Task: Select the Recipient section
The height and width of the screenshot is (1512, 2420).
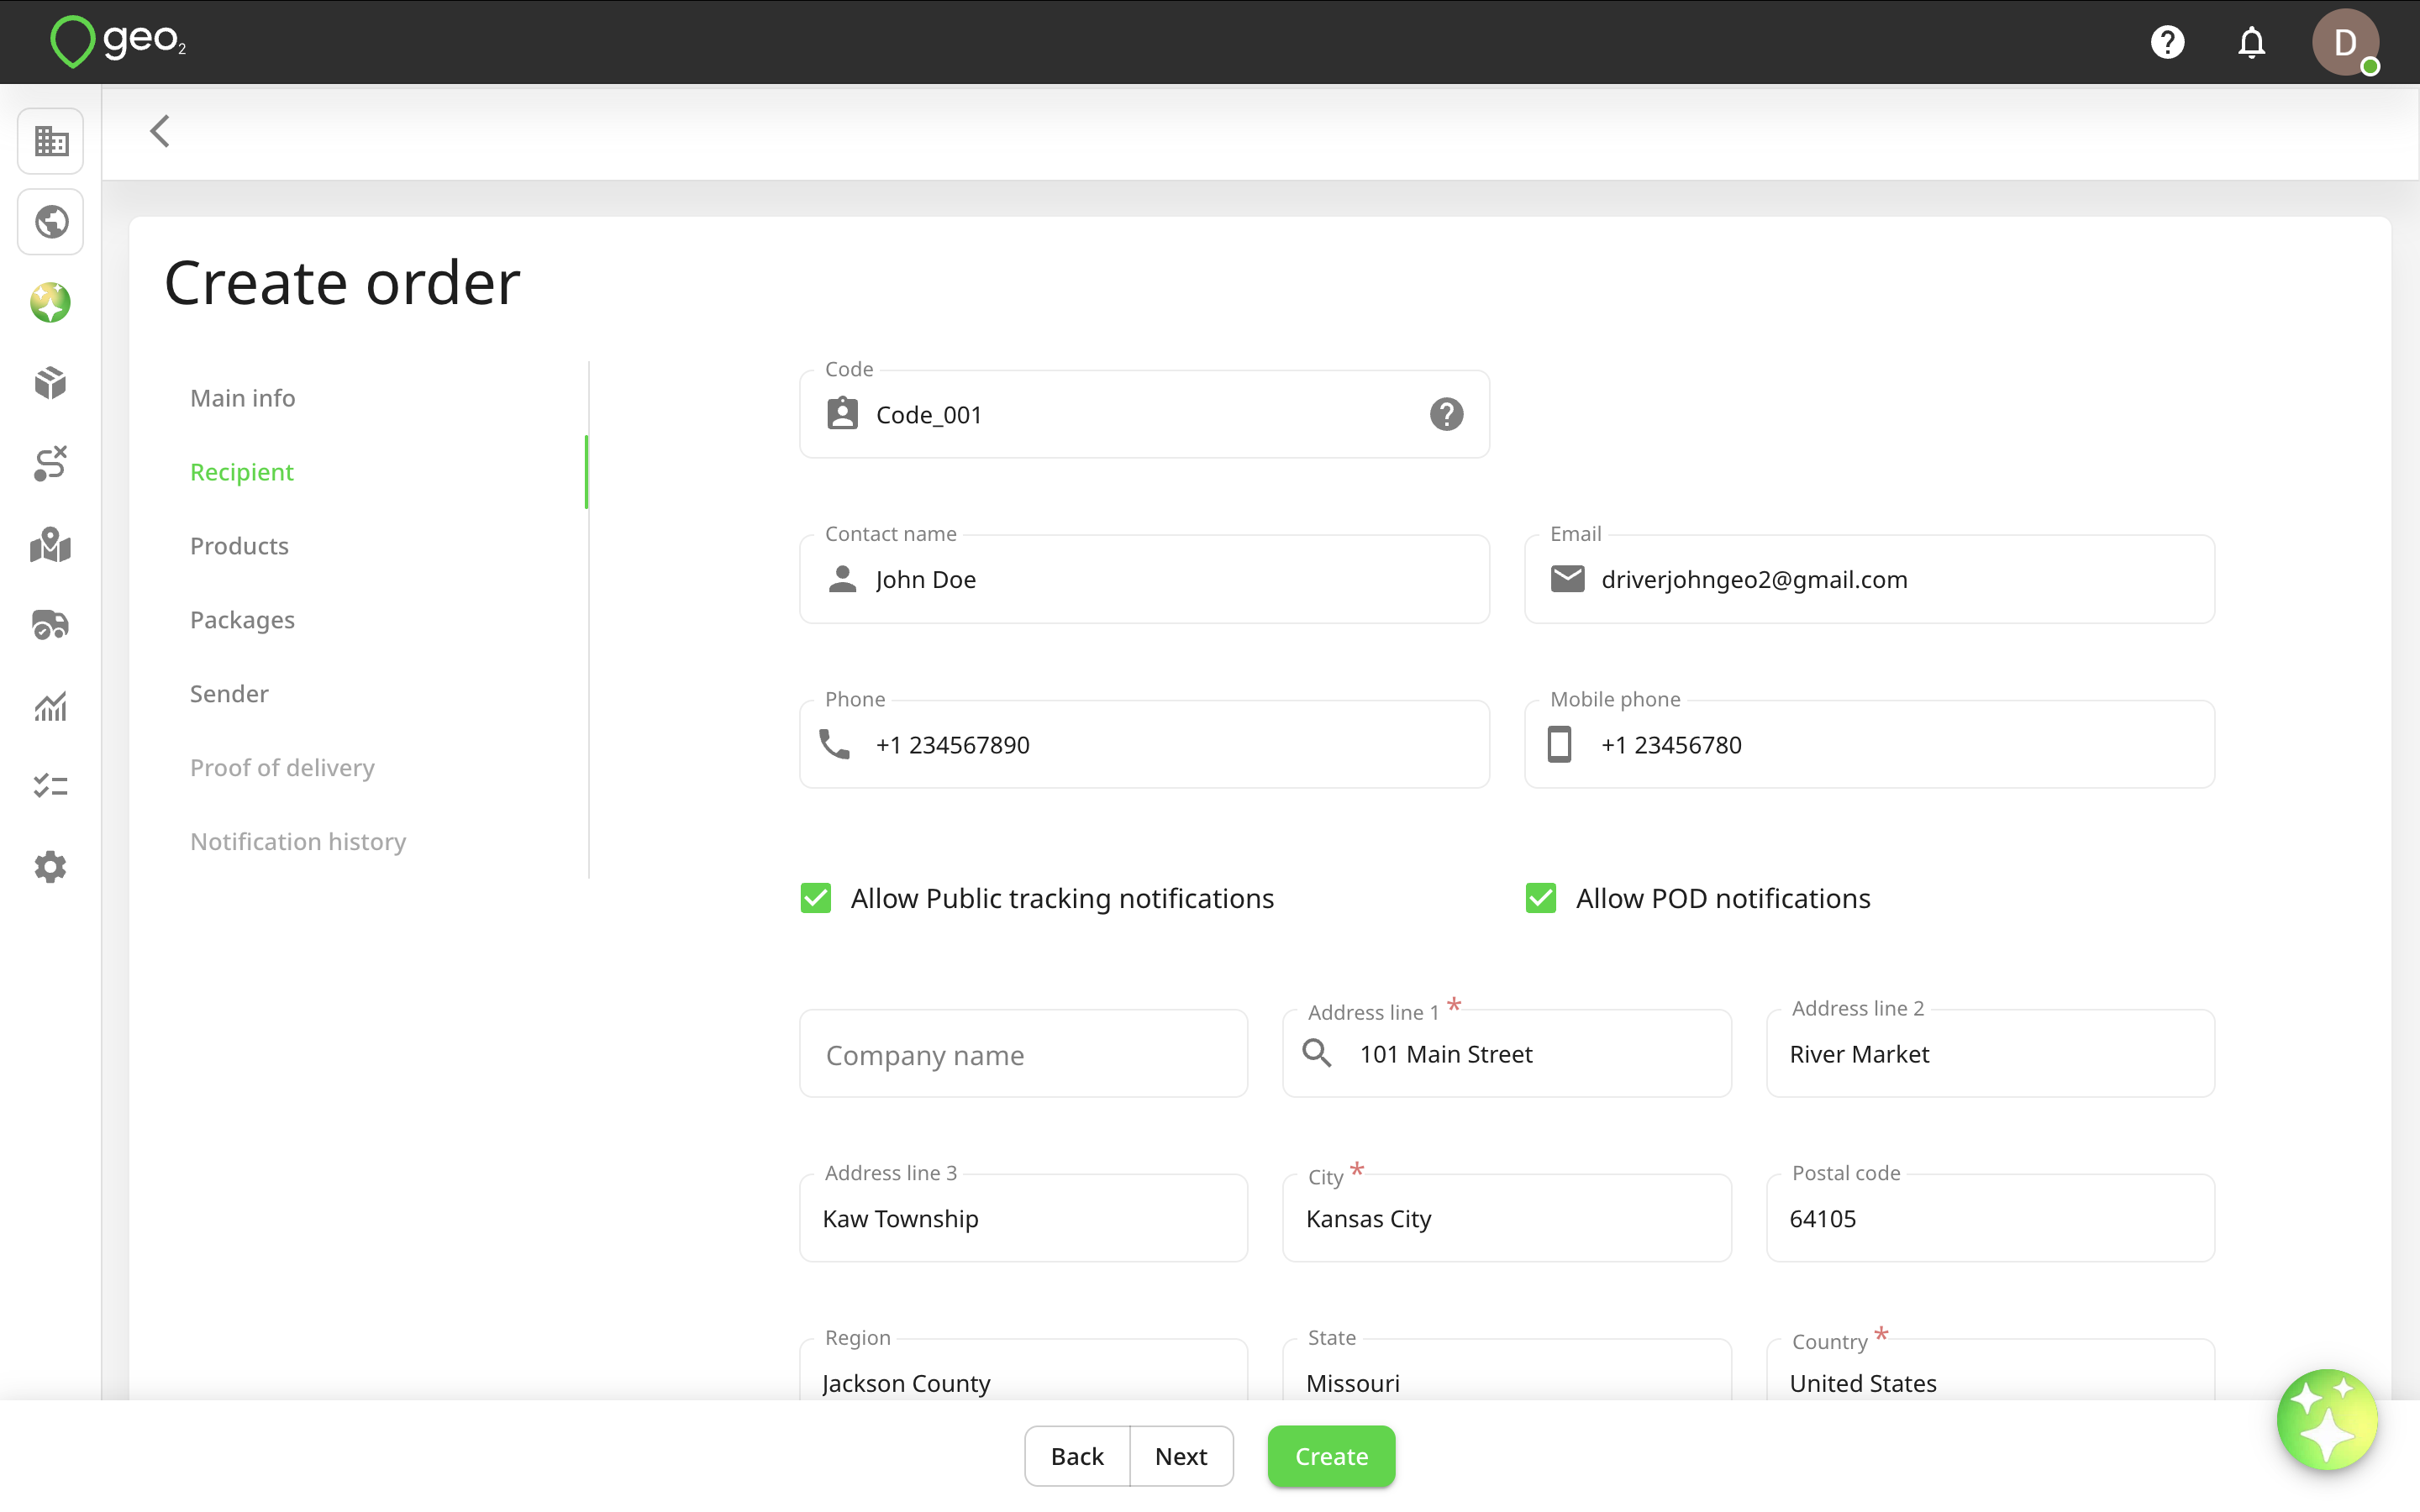Action: [242, 472]
